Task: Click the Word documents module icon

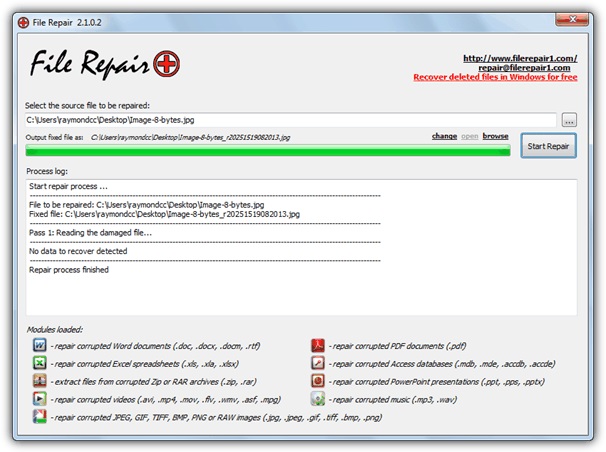Action: 37,345
